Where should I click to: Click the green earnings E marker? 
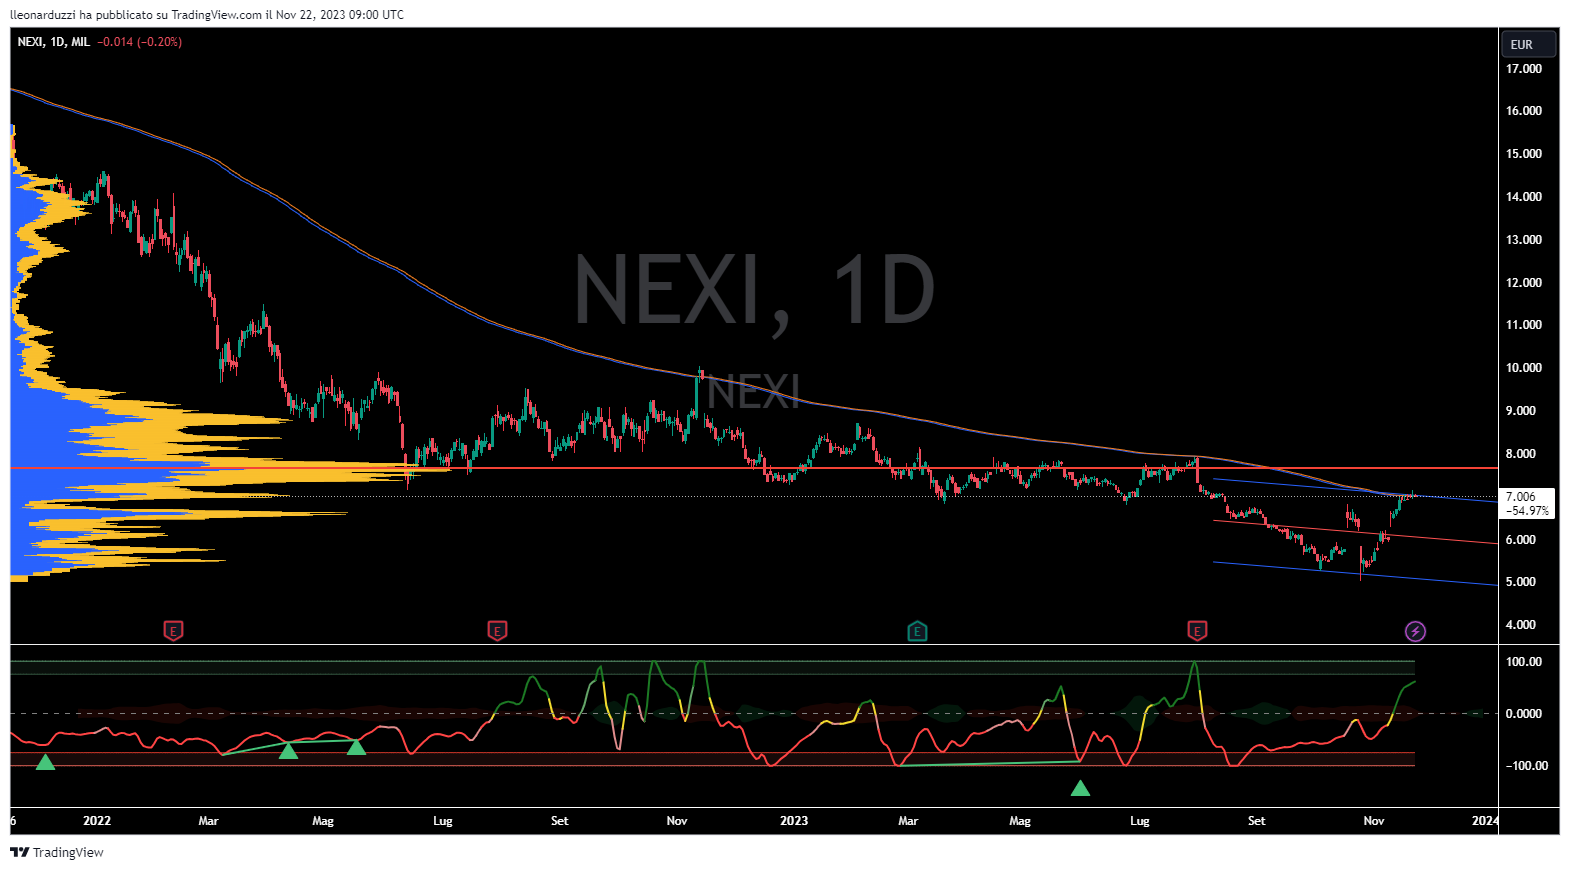[x=917, y=631]
